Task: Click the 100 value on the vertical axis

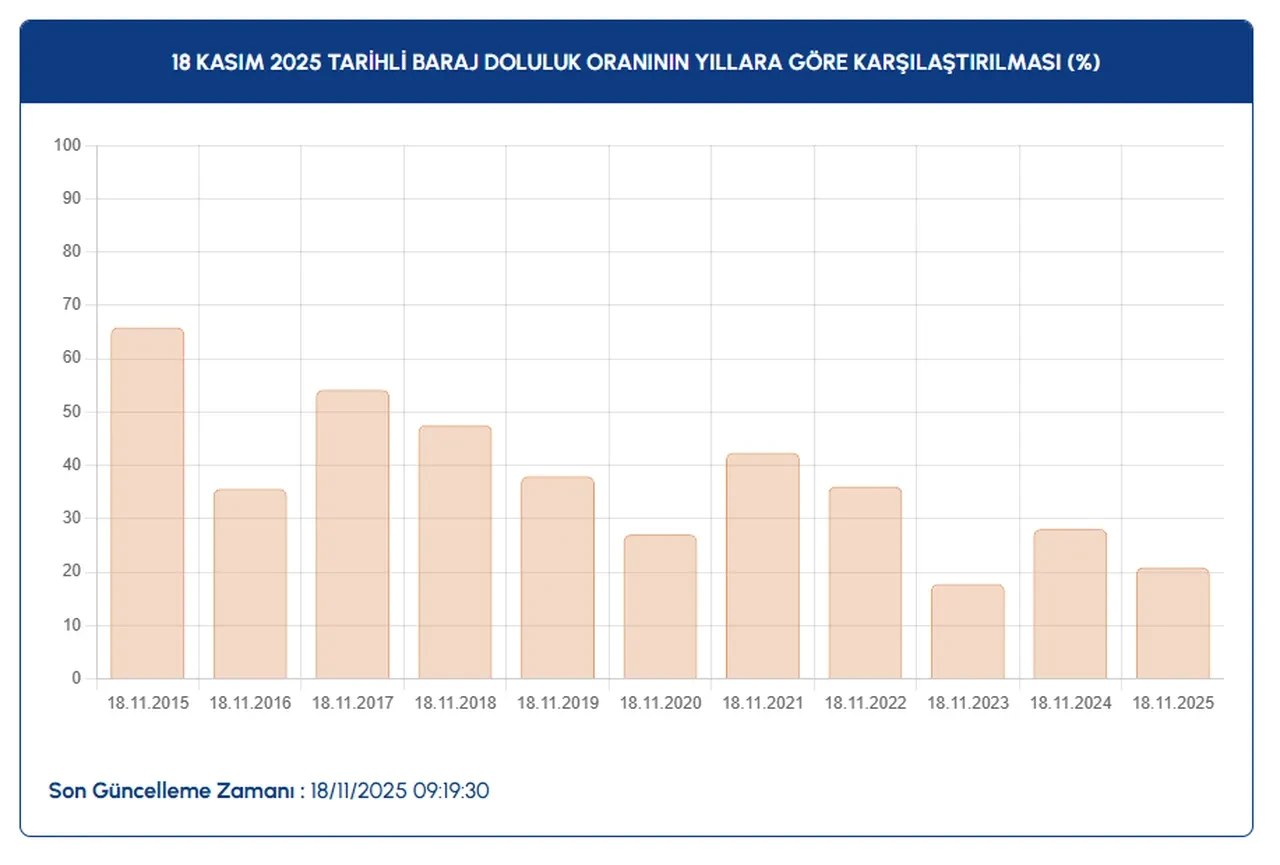Action: [66, 144]
